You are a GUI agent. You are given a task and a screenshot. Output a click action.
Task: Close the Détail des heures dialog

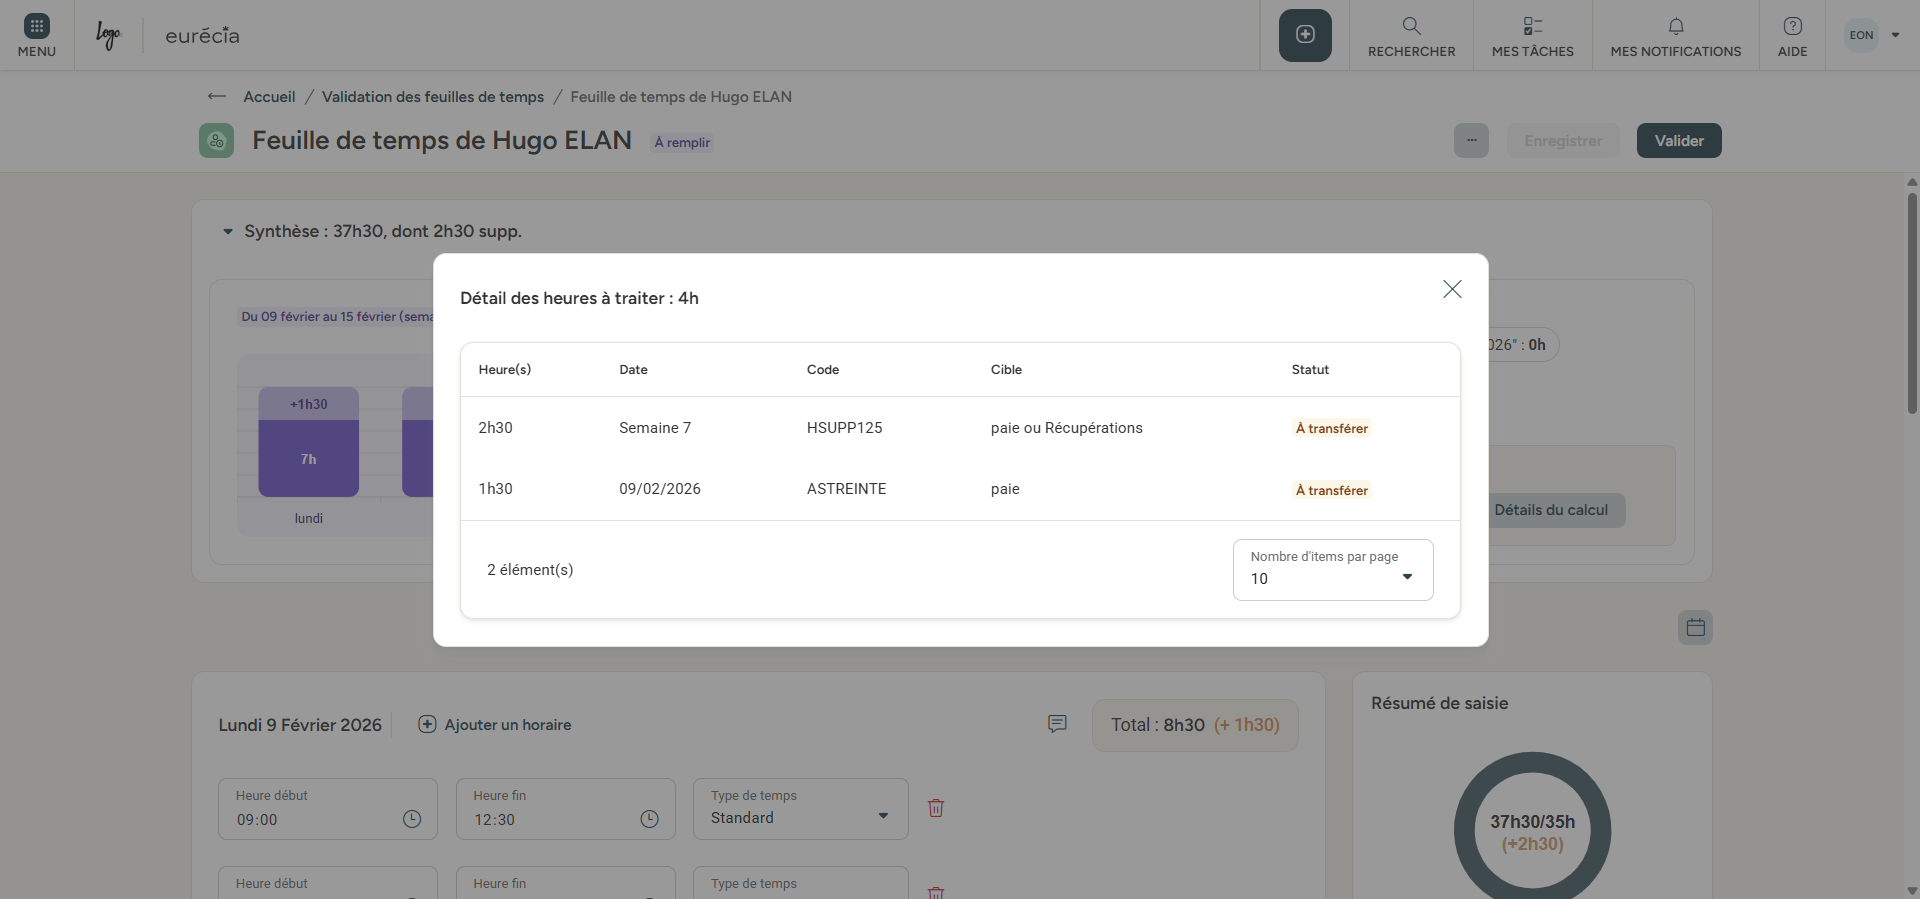click(1452, 289)
